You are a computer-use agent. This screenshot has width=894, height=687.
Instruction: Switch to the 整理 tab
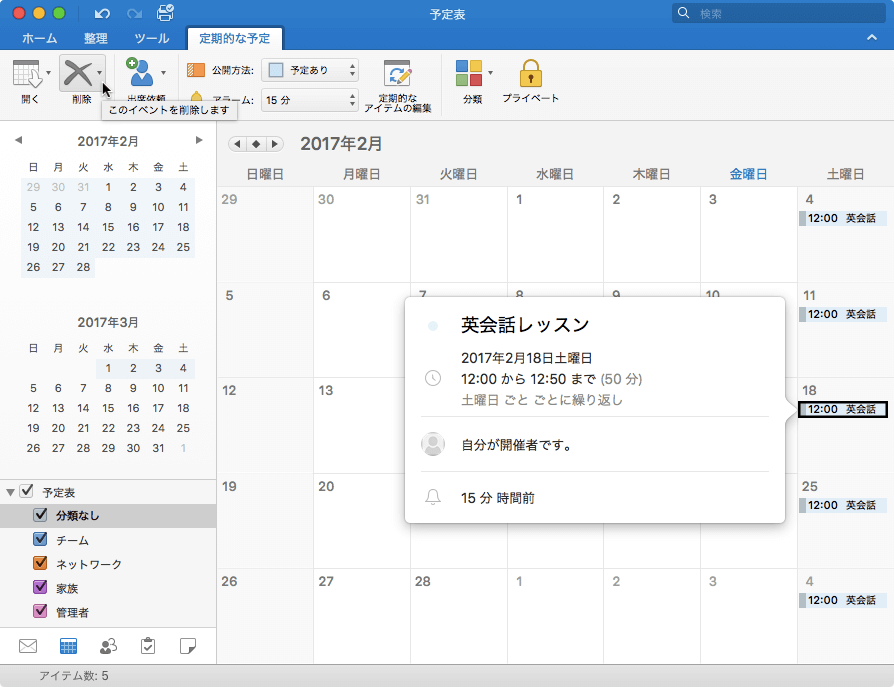coord(95,38)
